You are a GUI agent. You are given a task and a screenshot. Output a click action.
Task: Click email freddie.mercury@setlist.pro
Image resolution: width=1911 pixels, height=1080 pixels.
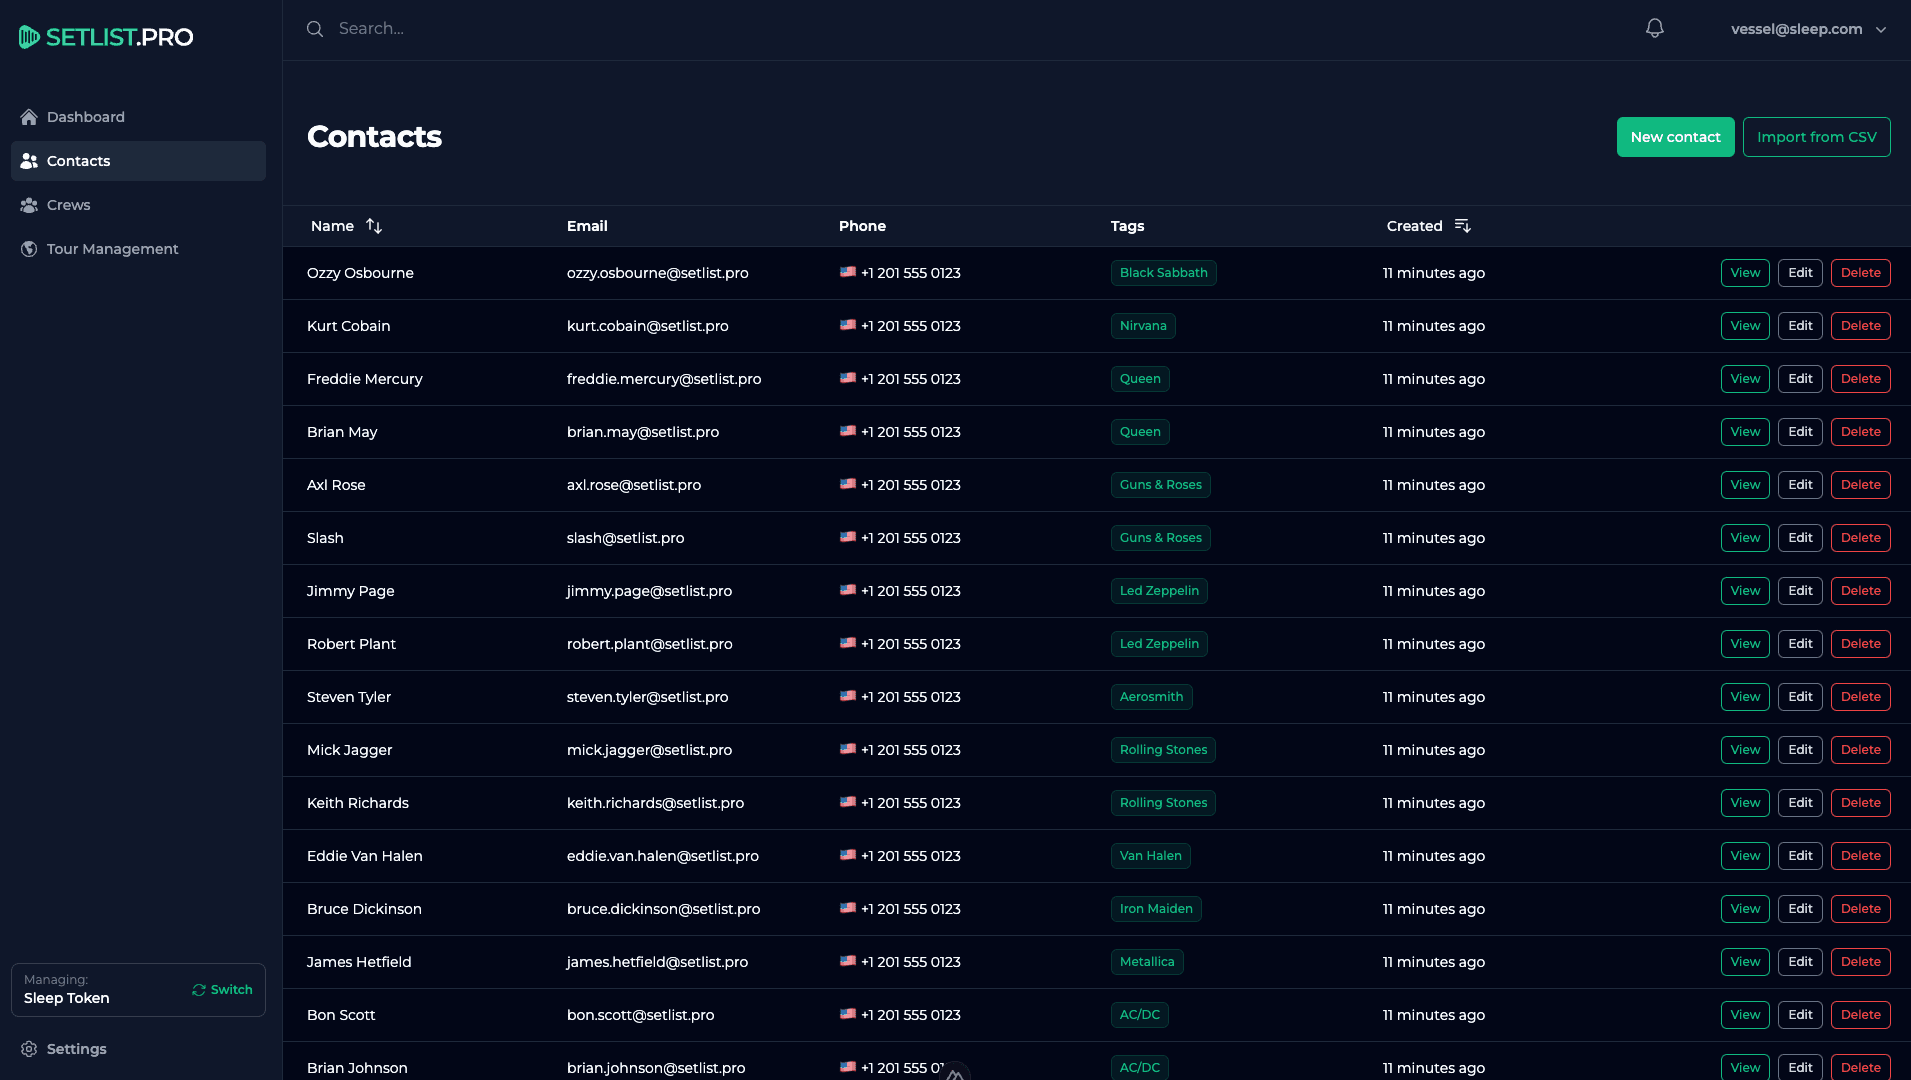(664, 379)
